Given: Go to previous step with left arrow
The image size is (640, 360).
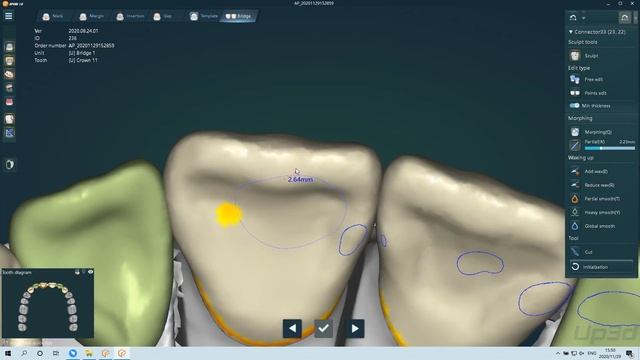Looking at the screenshot, I should click(292, 328).
